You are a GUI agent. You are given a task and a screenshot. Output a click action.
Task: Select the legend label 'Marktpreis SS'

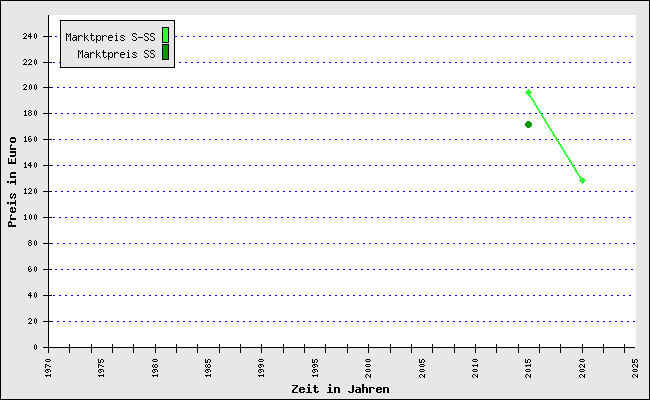coord(116,54)
